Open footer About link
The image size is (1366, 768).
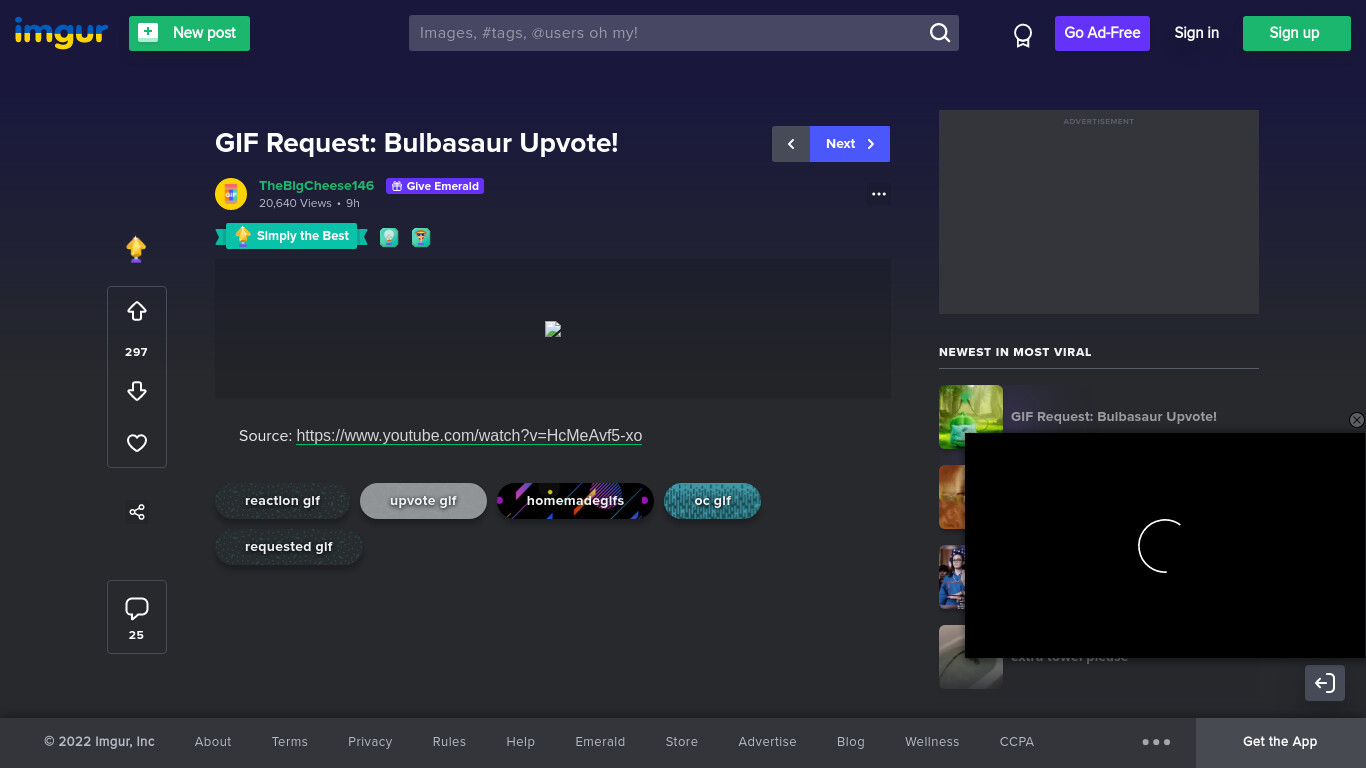point(213,742)
